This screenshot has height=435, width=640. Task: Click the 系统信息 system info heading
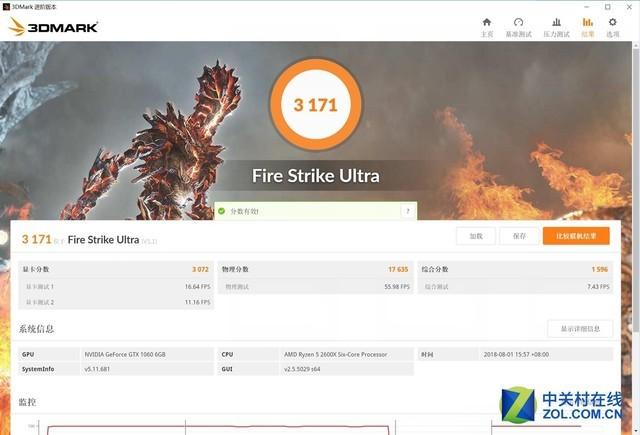coord(36,329)
